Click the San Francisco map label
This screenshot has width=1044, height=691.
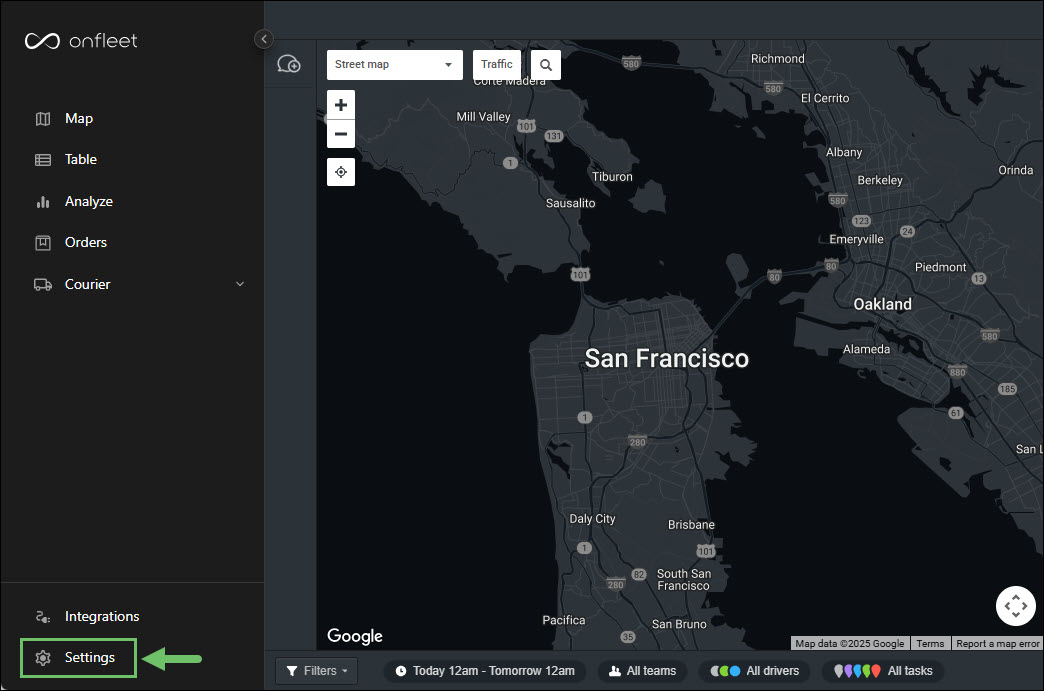click(666, 359)
